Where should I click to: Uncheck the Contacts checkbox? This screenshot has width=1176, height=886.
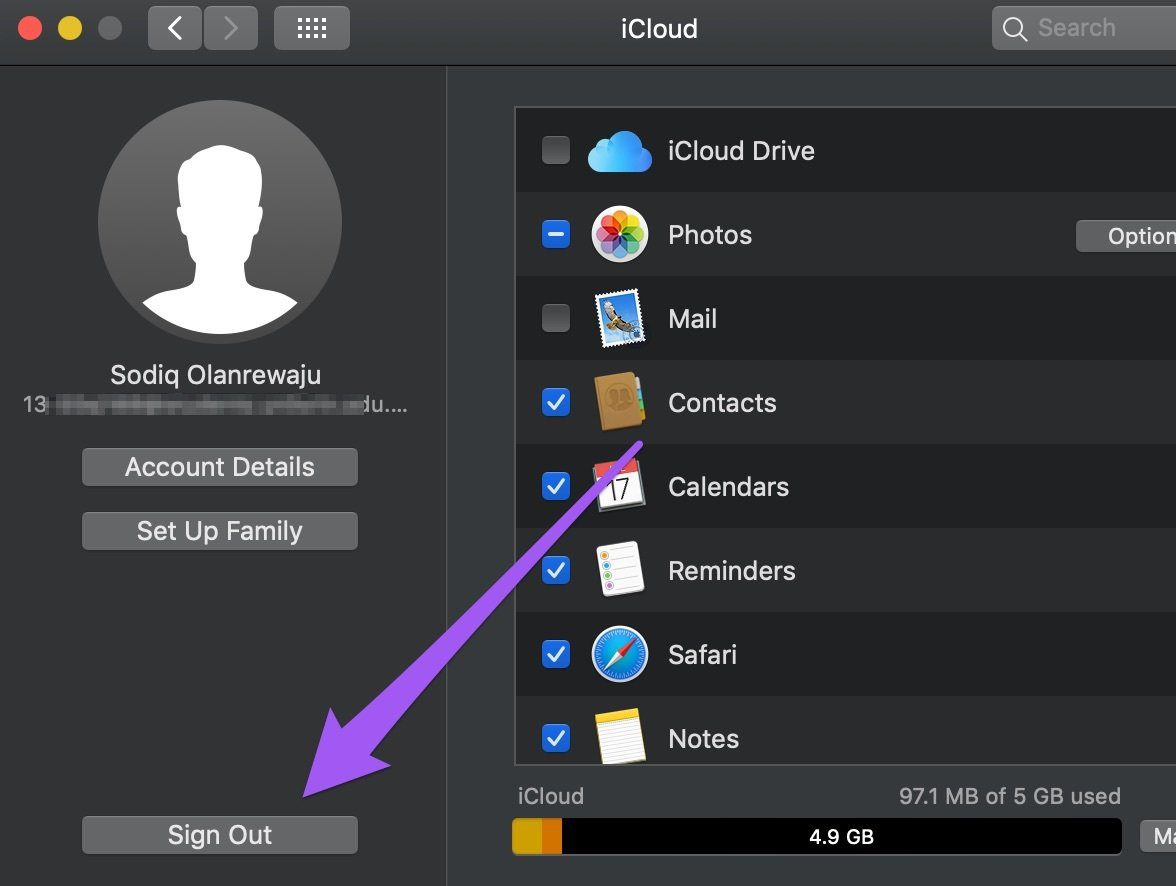[556, 402]
